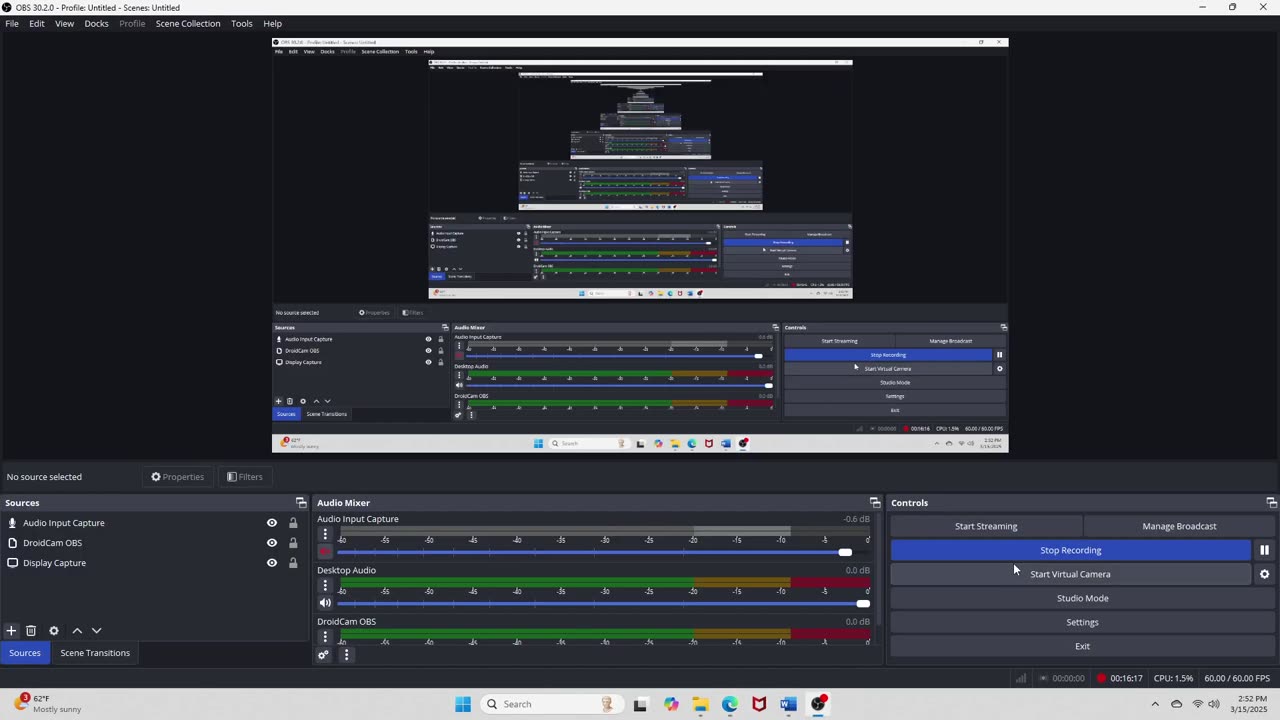Pause the recording with the pause icon
The width and height of the screenshot is (1280, 720).
pos(1264,550)
